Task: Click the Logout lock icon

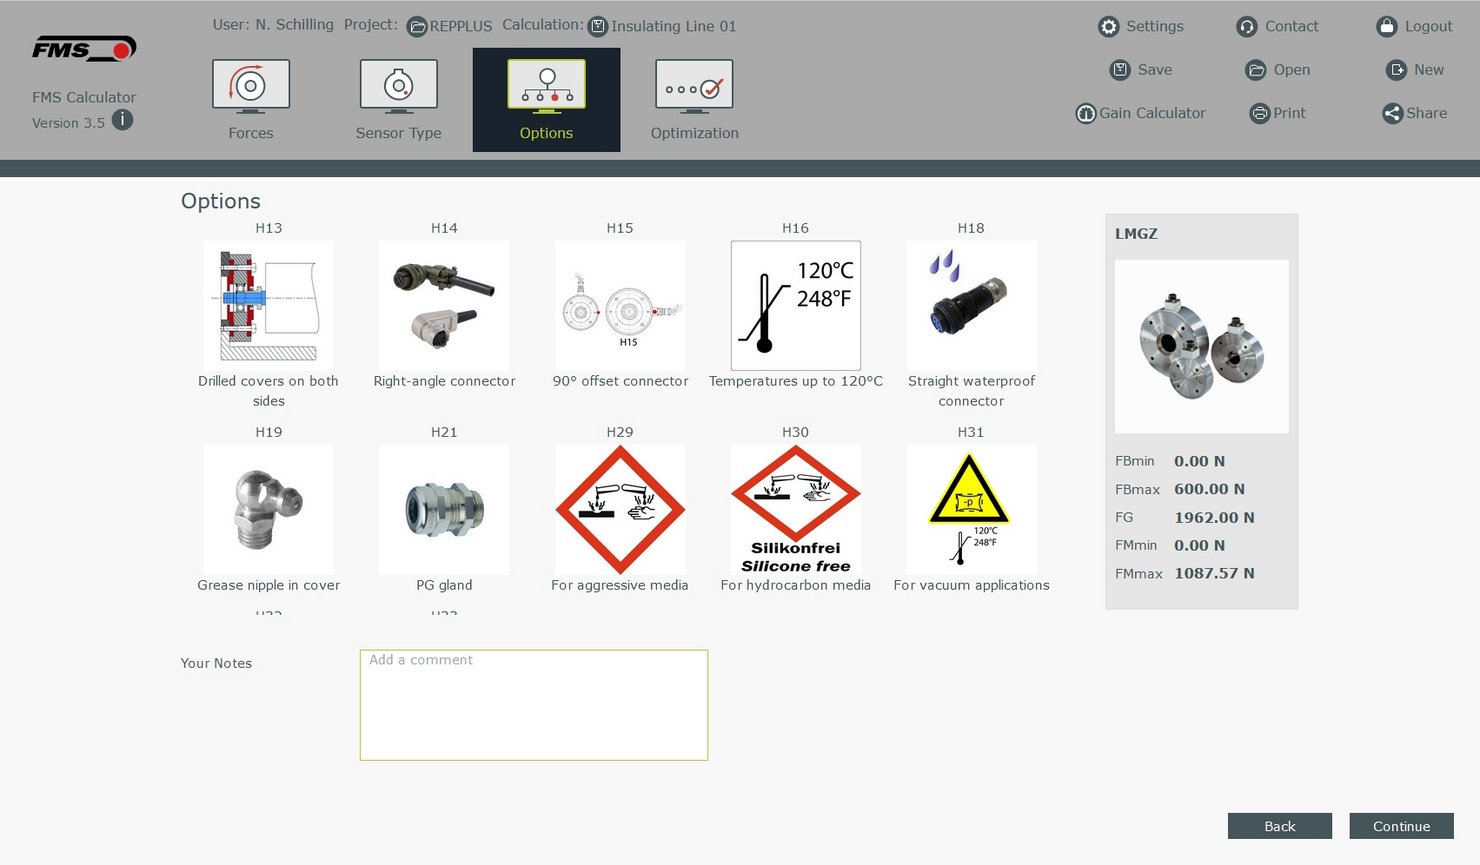Action: (1386, 27)
